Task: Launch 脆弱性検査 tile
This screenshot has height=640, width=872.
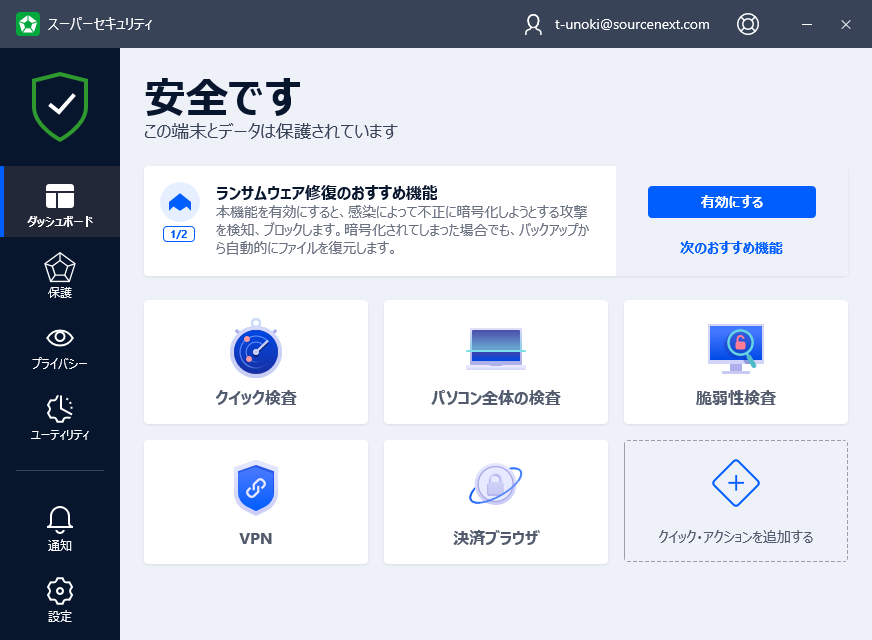Action: (x=736, y=362)
